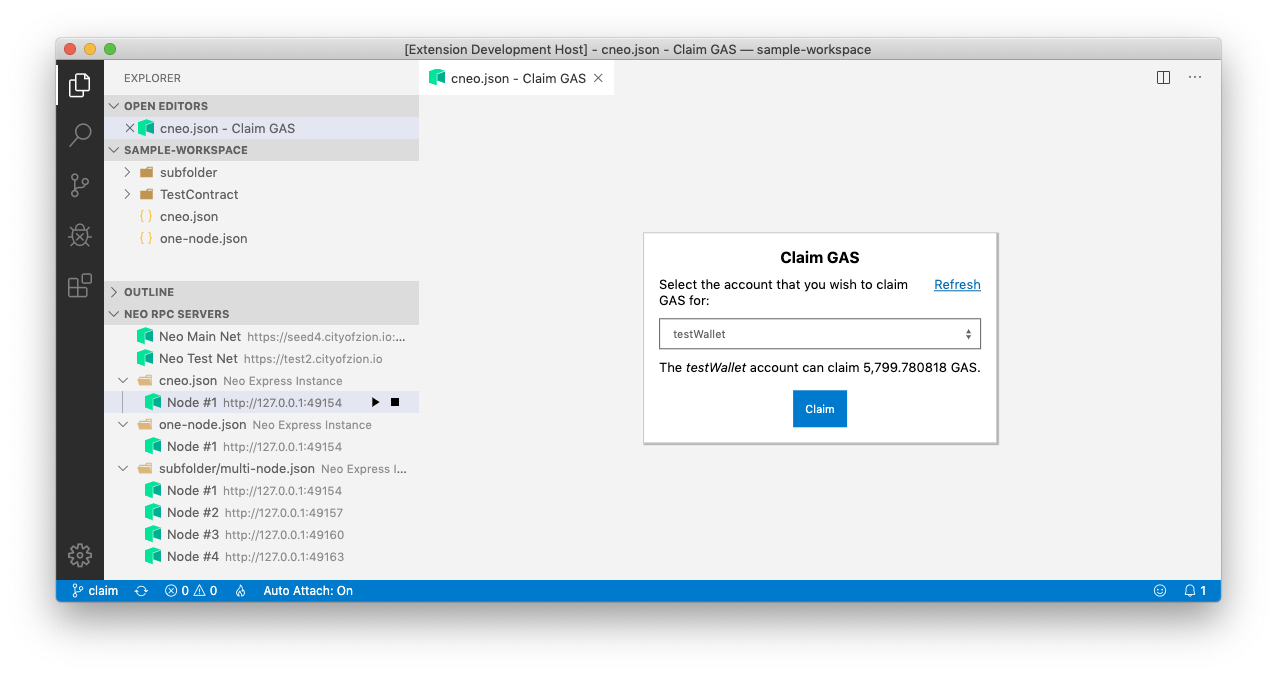Toggle Auto Attach: On in status bar
The image size is (1277, 676).
click(x=308, y=591)
